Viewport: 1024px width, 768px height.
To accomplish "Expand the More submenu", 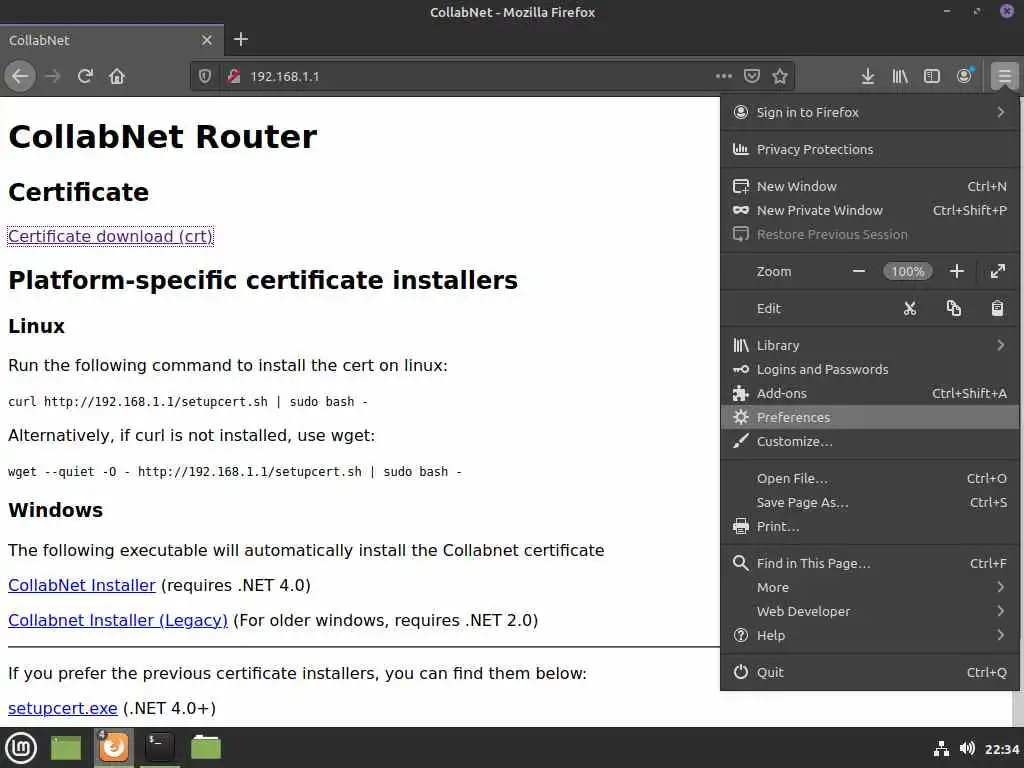I will [x=870, y=587].
